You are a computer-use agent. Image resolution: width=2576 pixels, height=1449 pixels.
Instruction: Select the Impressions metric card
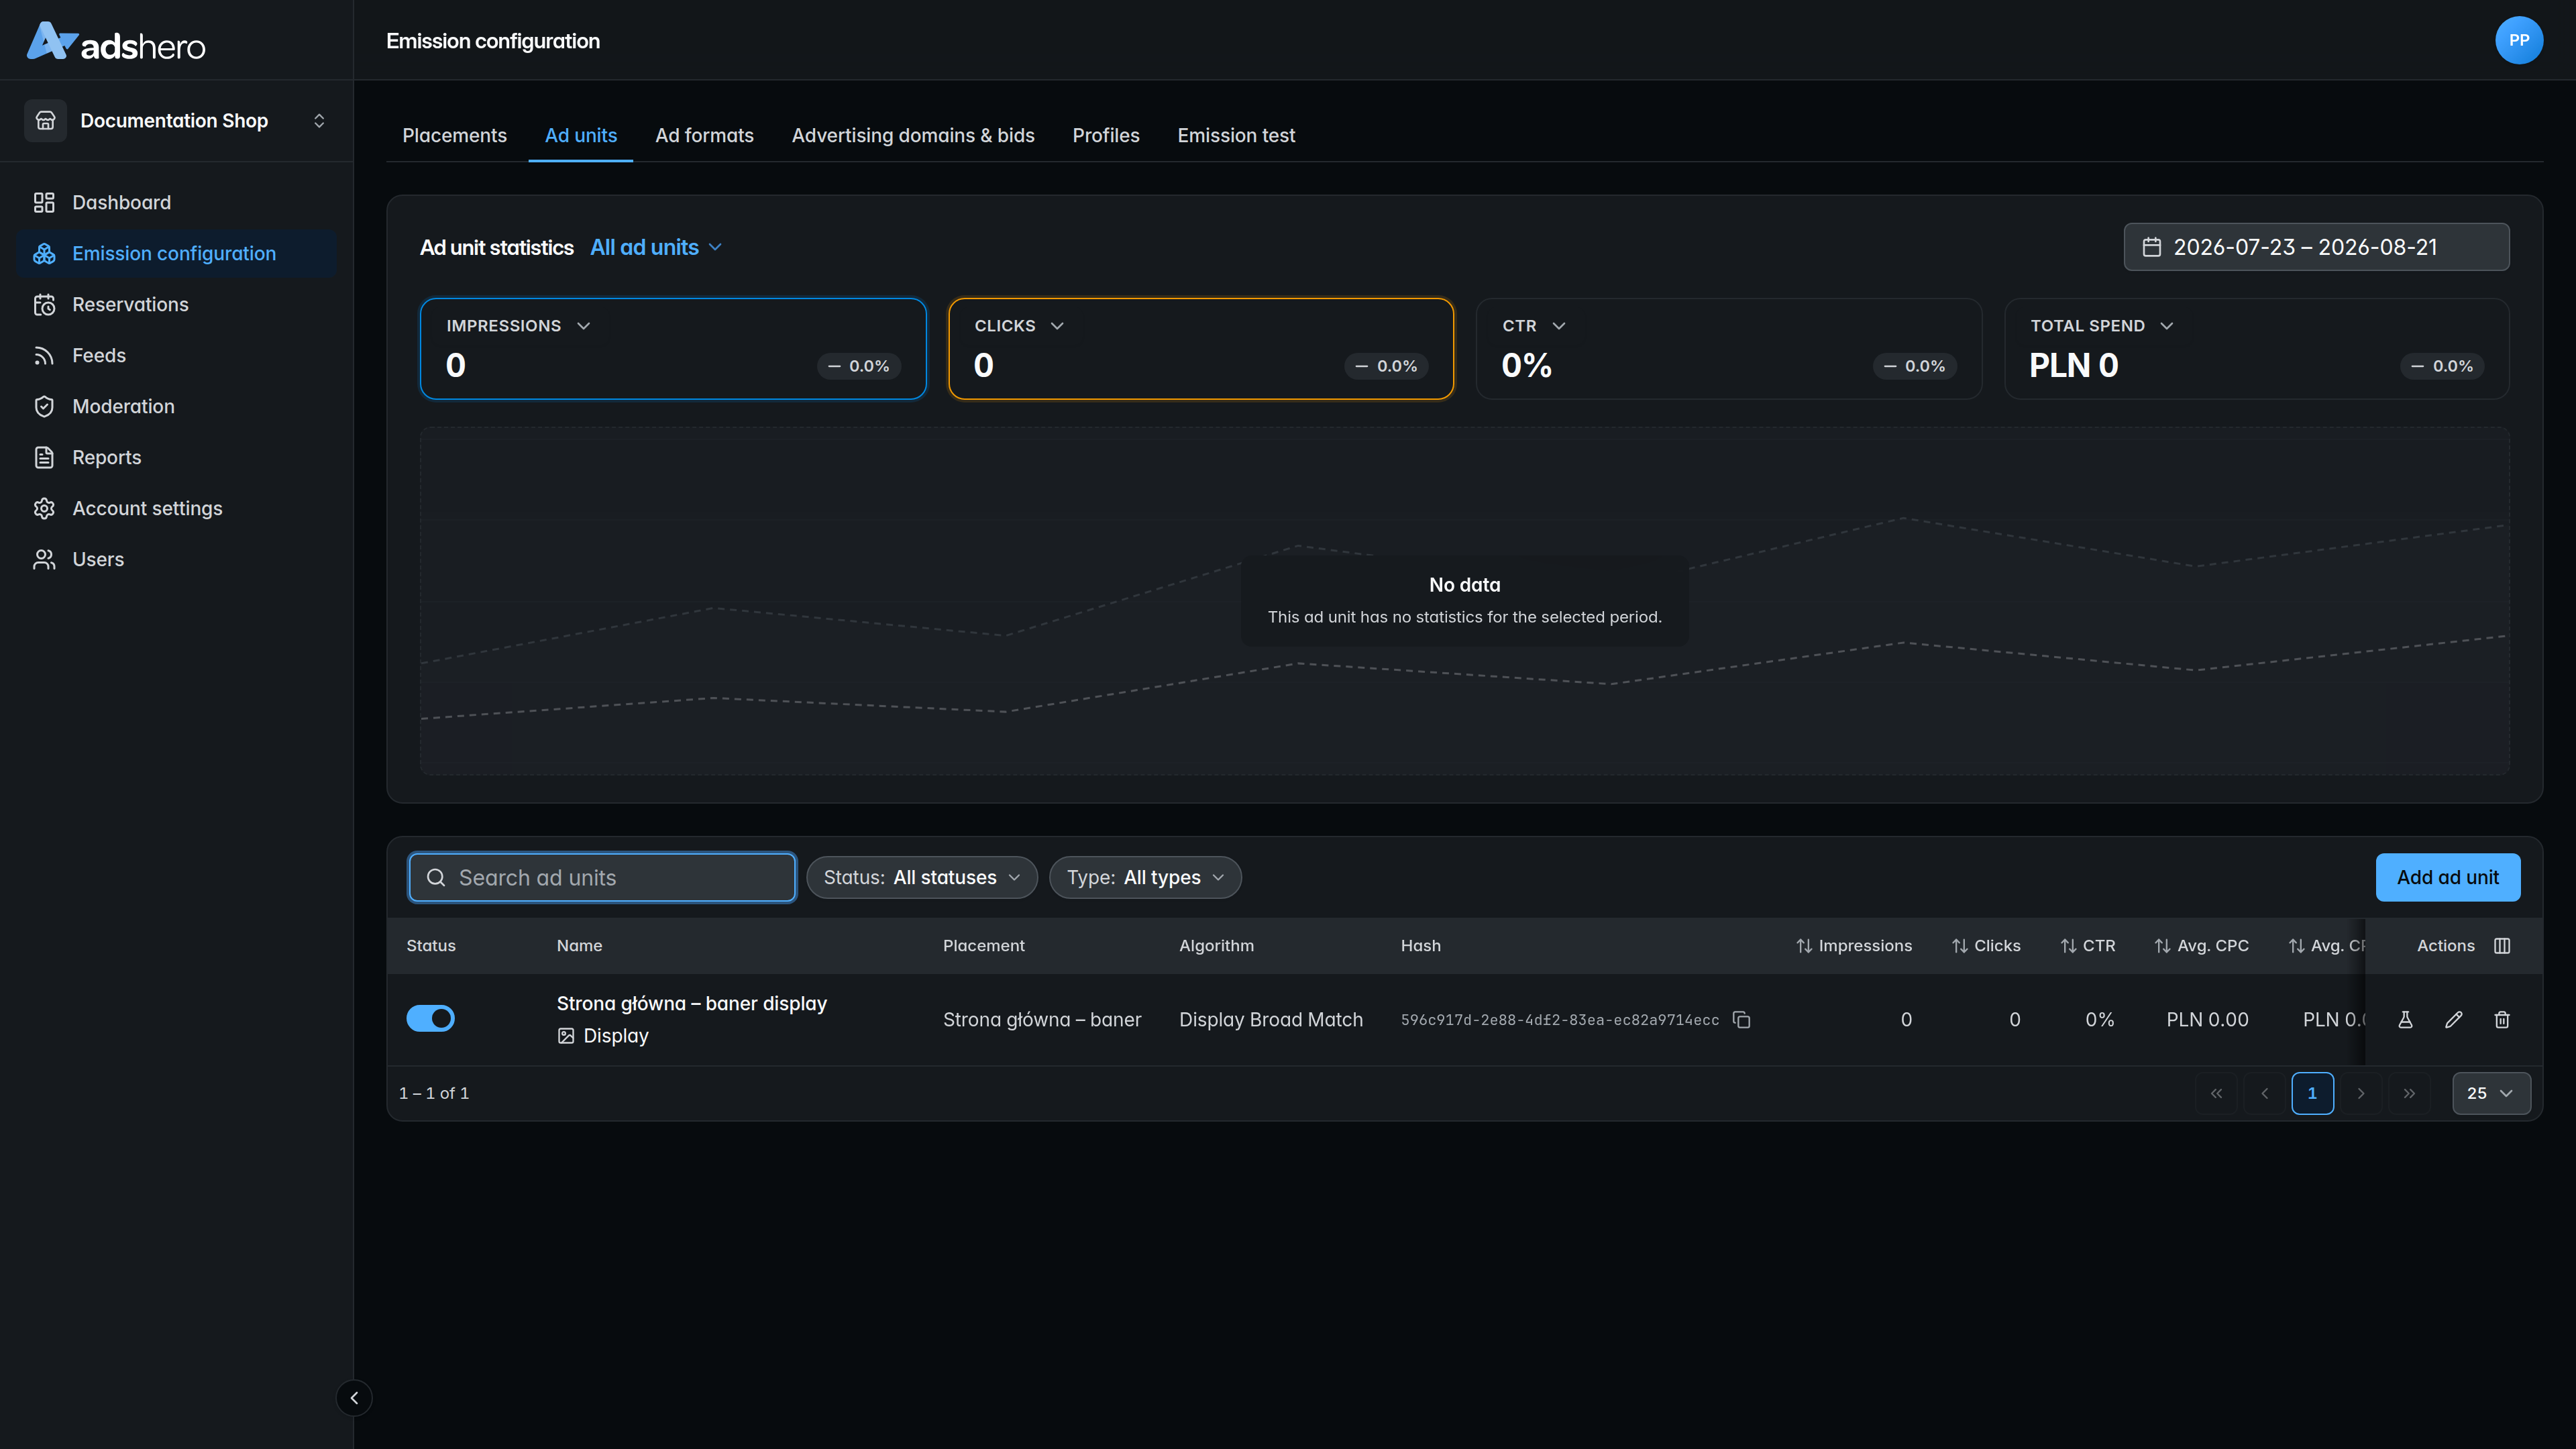[x=673, y=349]
